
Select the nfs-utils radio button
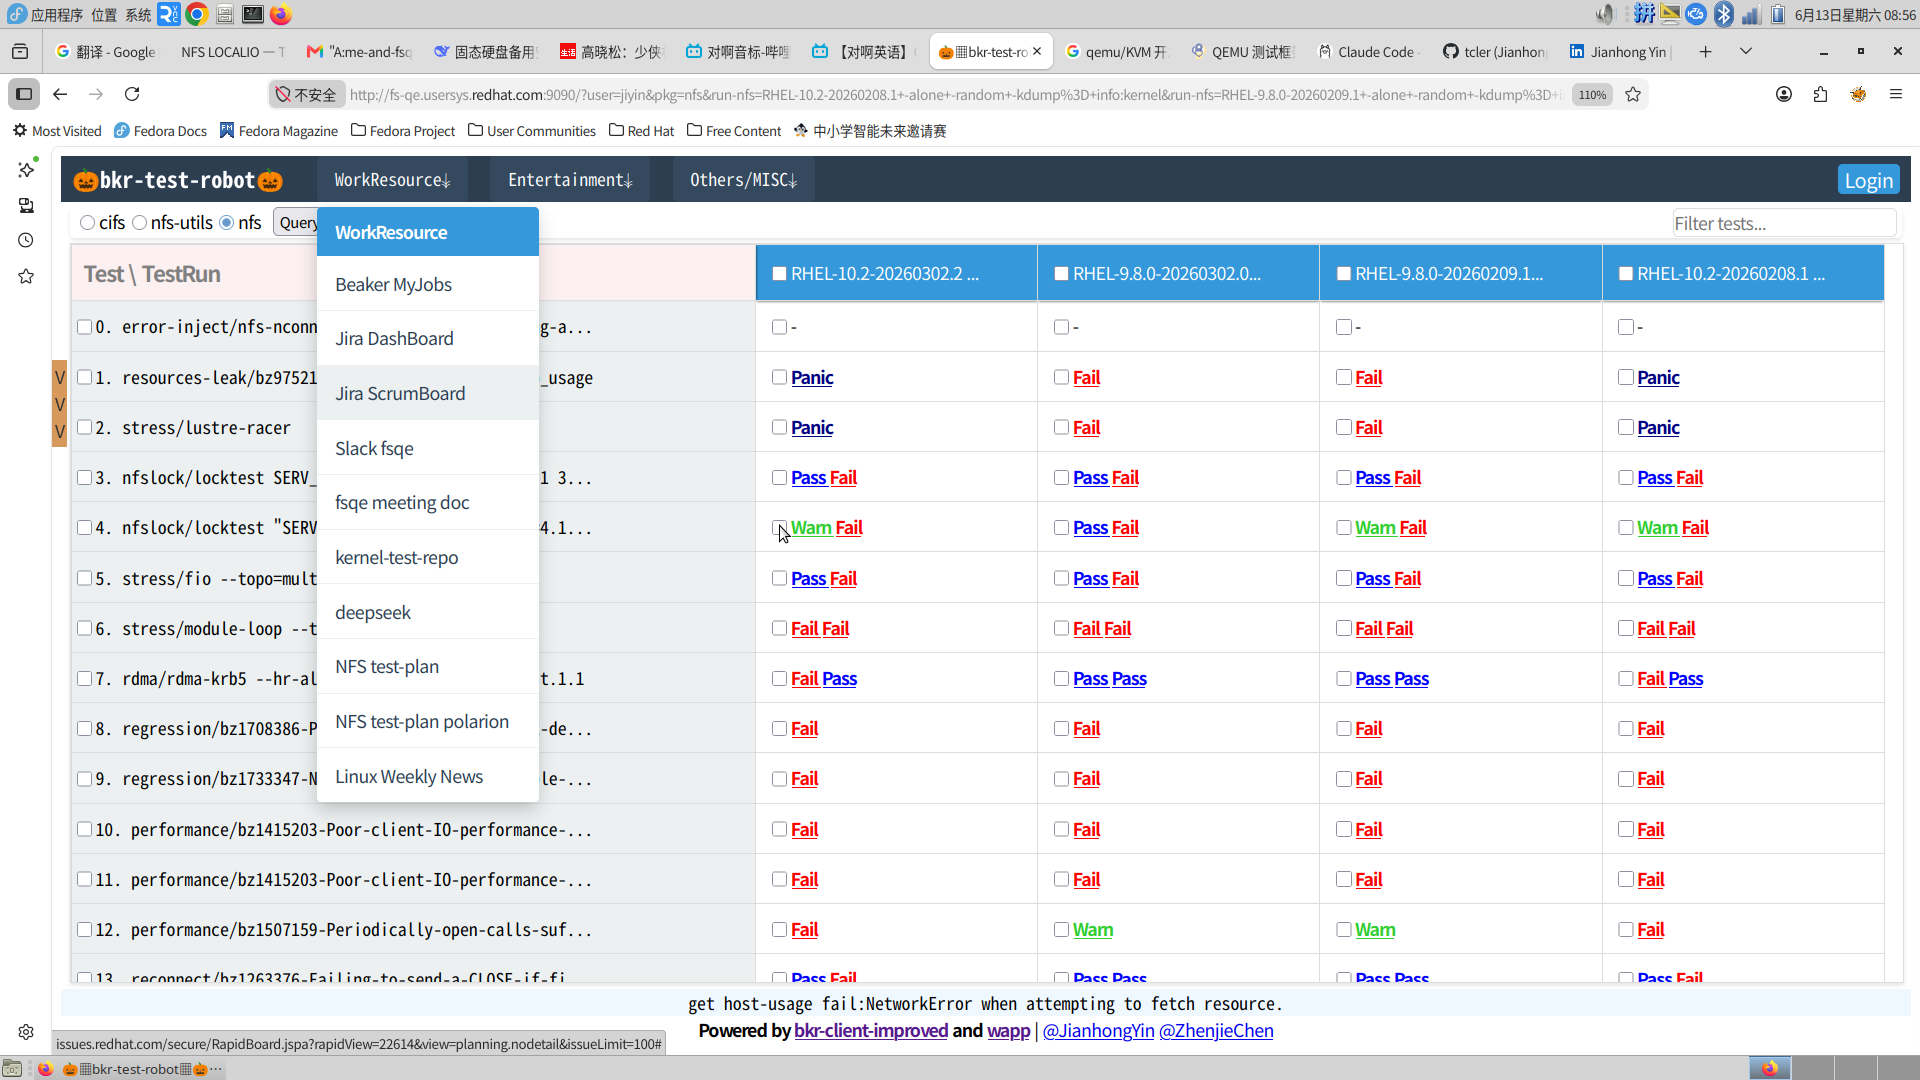tap(140, 223)
